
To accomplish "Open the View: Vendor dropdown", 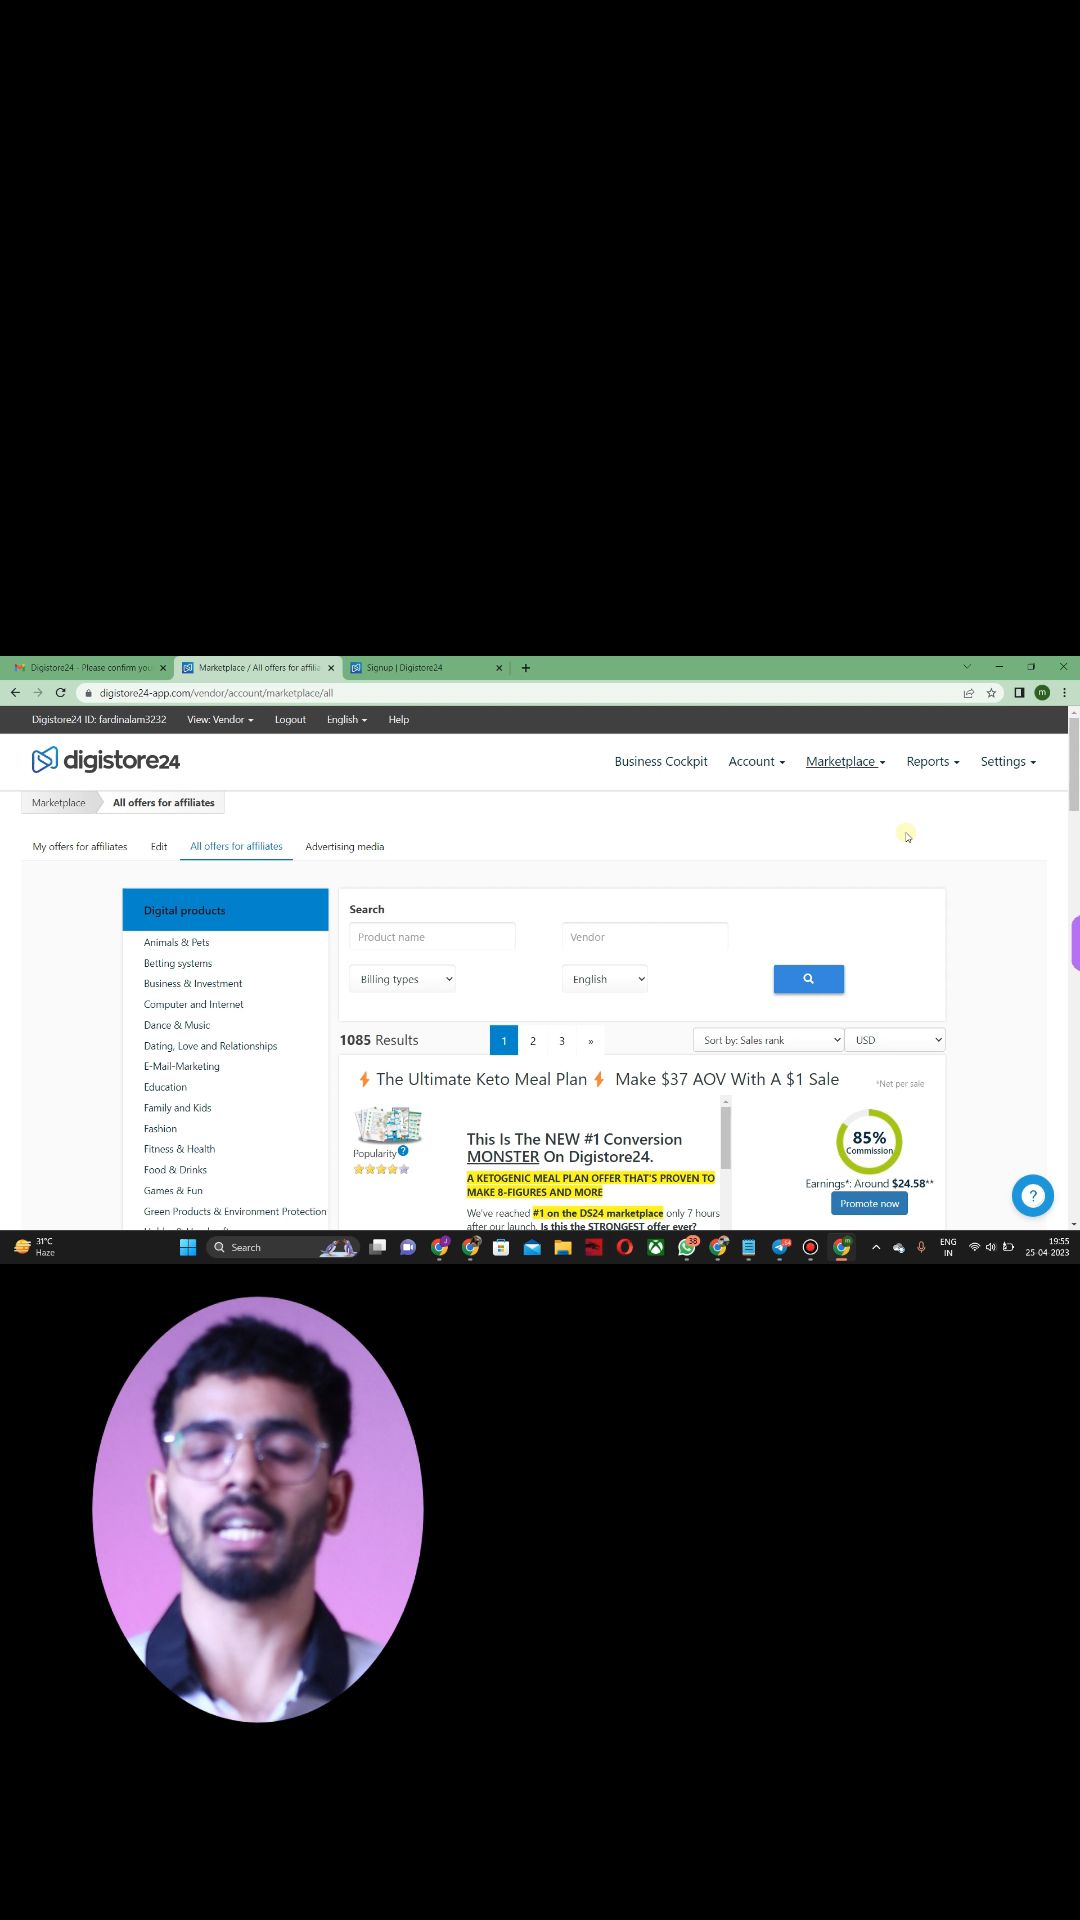I will click(220, 719).
